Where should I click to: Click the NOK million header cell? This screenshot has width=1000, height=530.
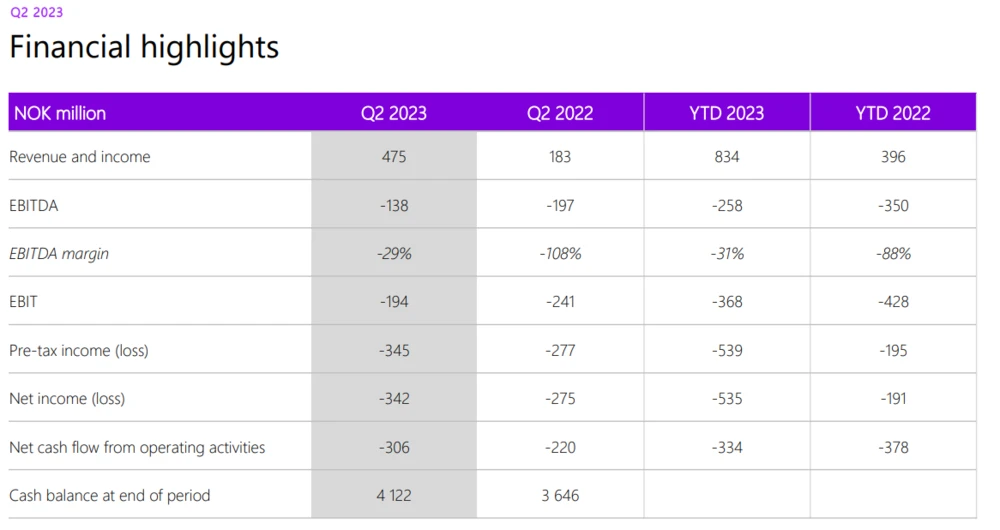click(x=60, y=113)
